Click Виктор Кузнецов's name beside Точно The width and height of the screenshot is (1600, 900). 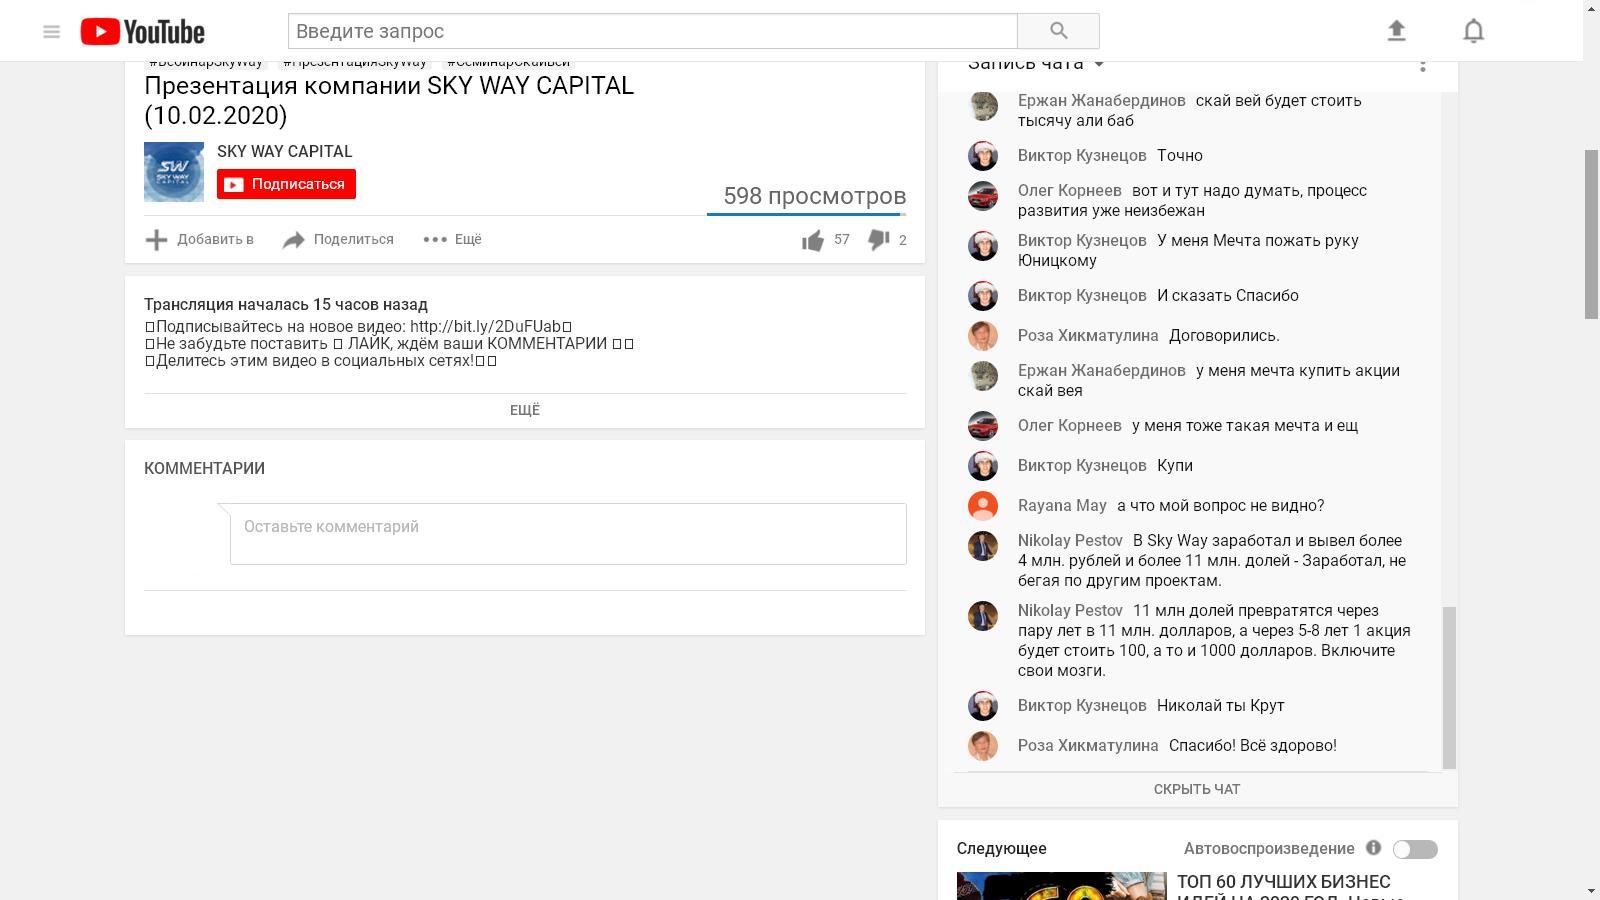1082,155
